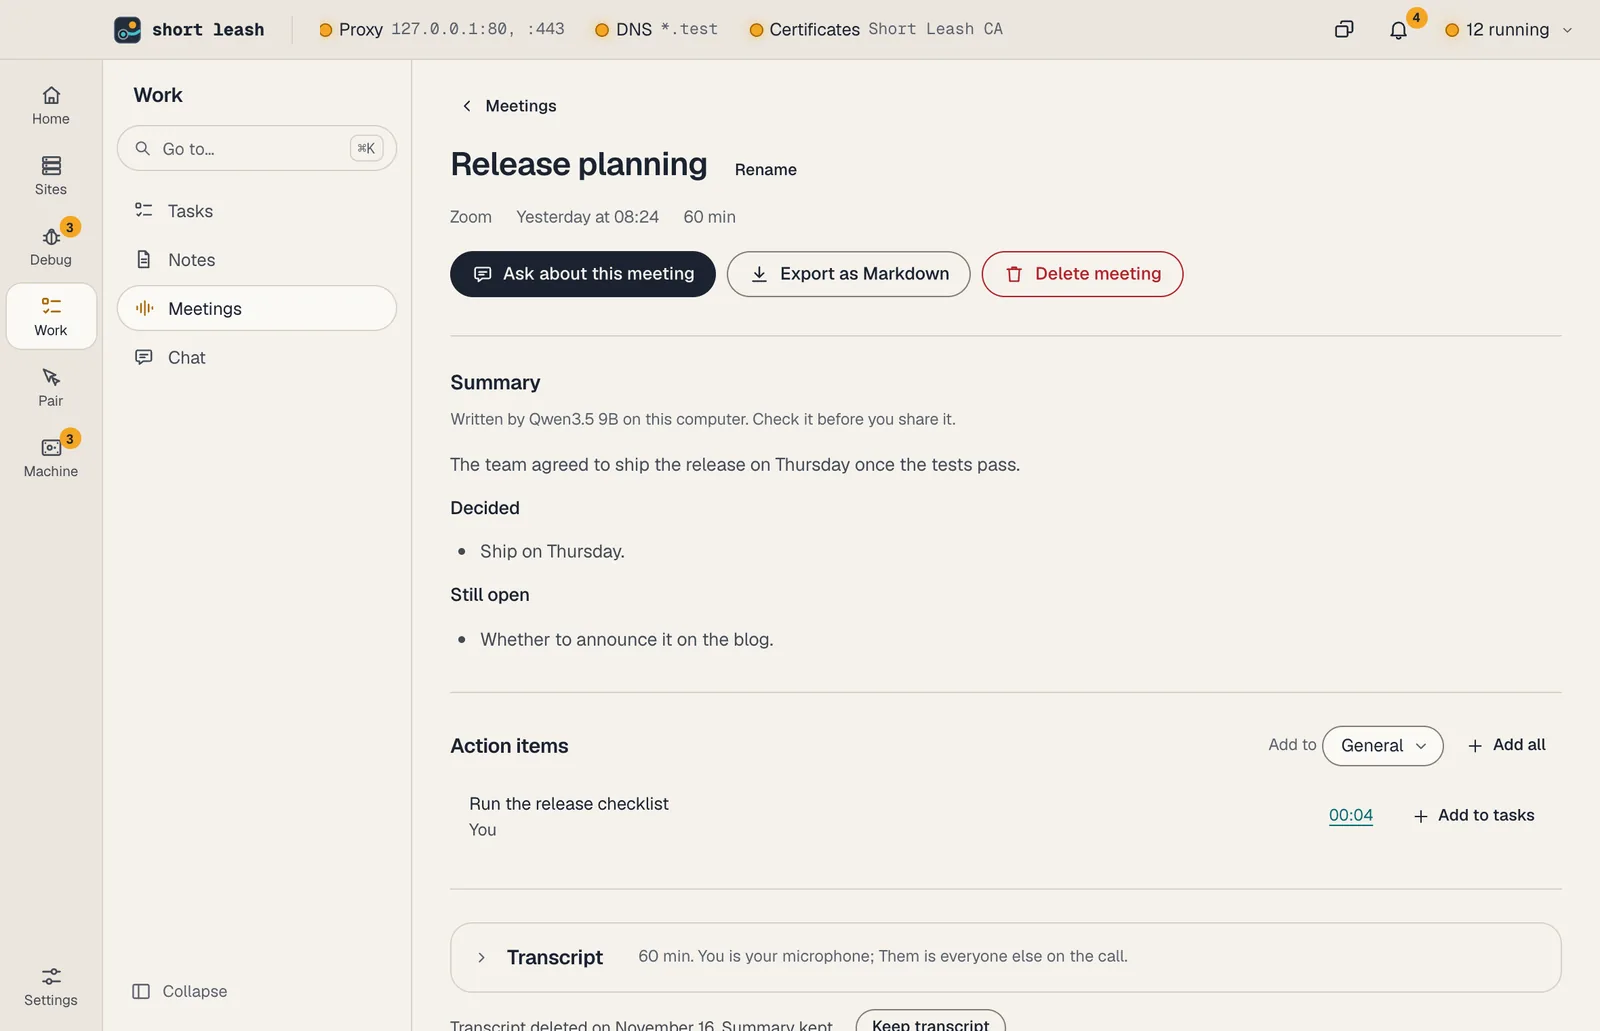
Task: Click the Zoom source label
Action: 471,217
